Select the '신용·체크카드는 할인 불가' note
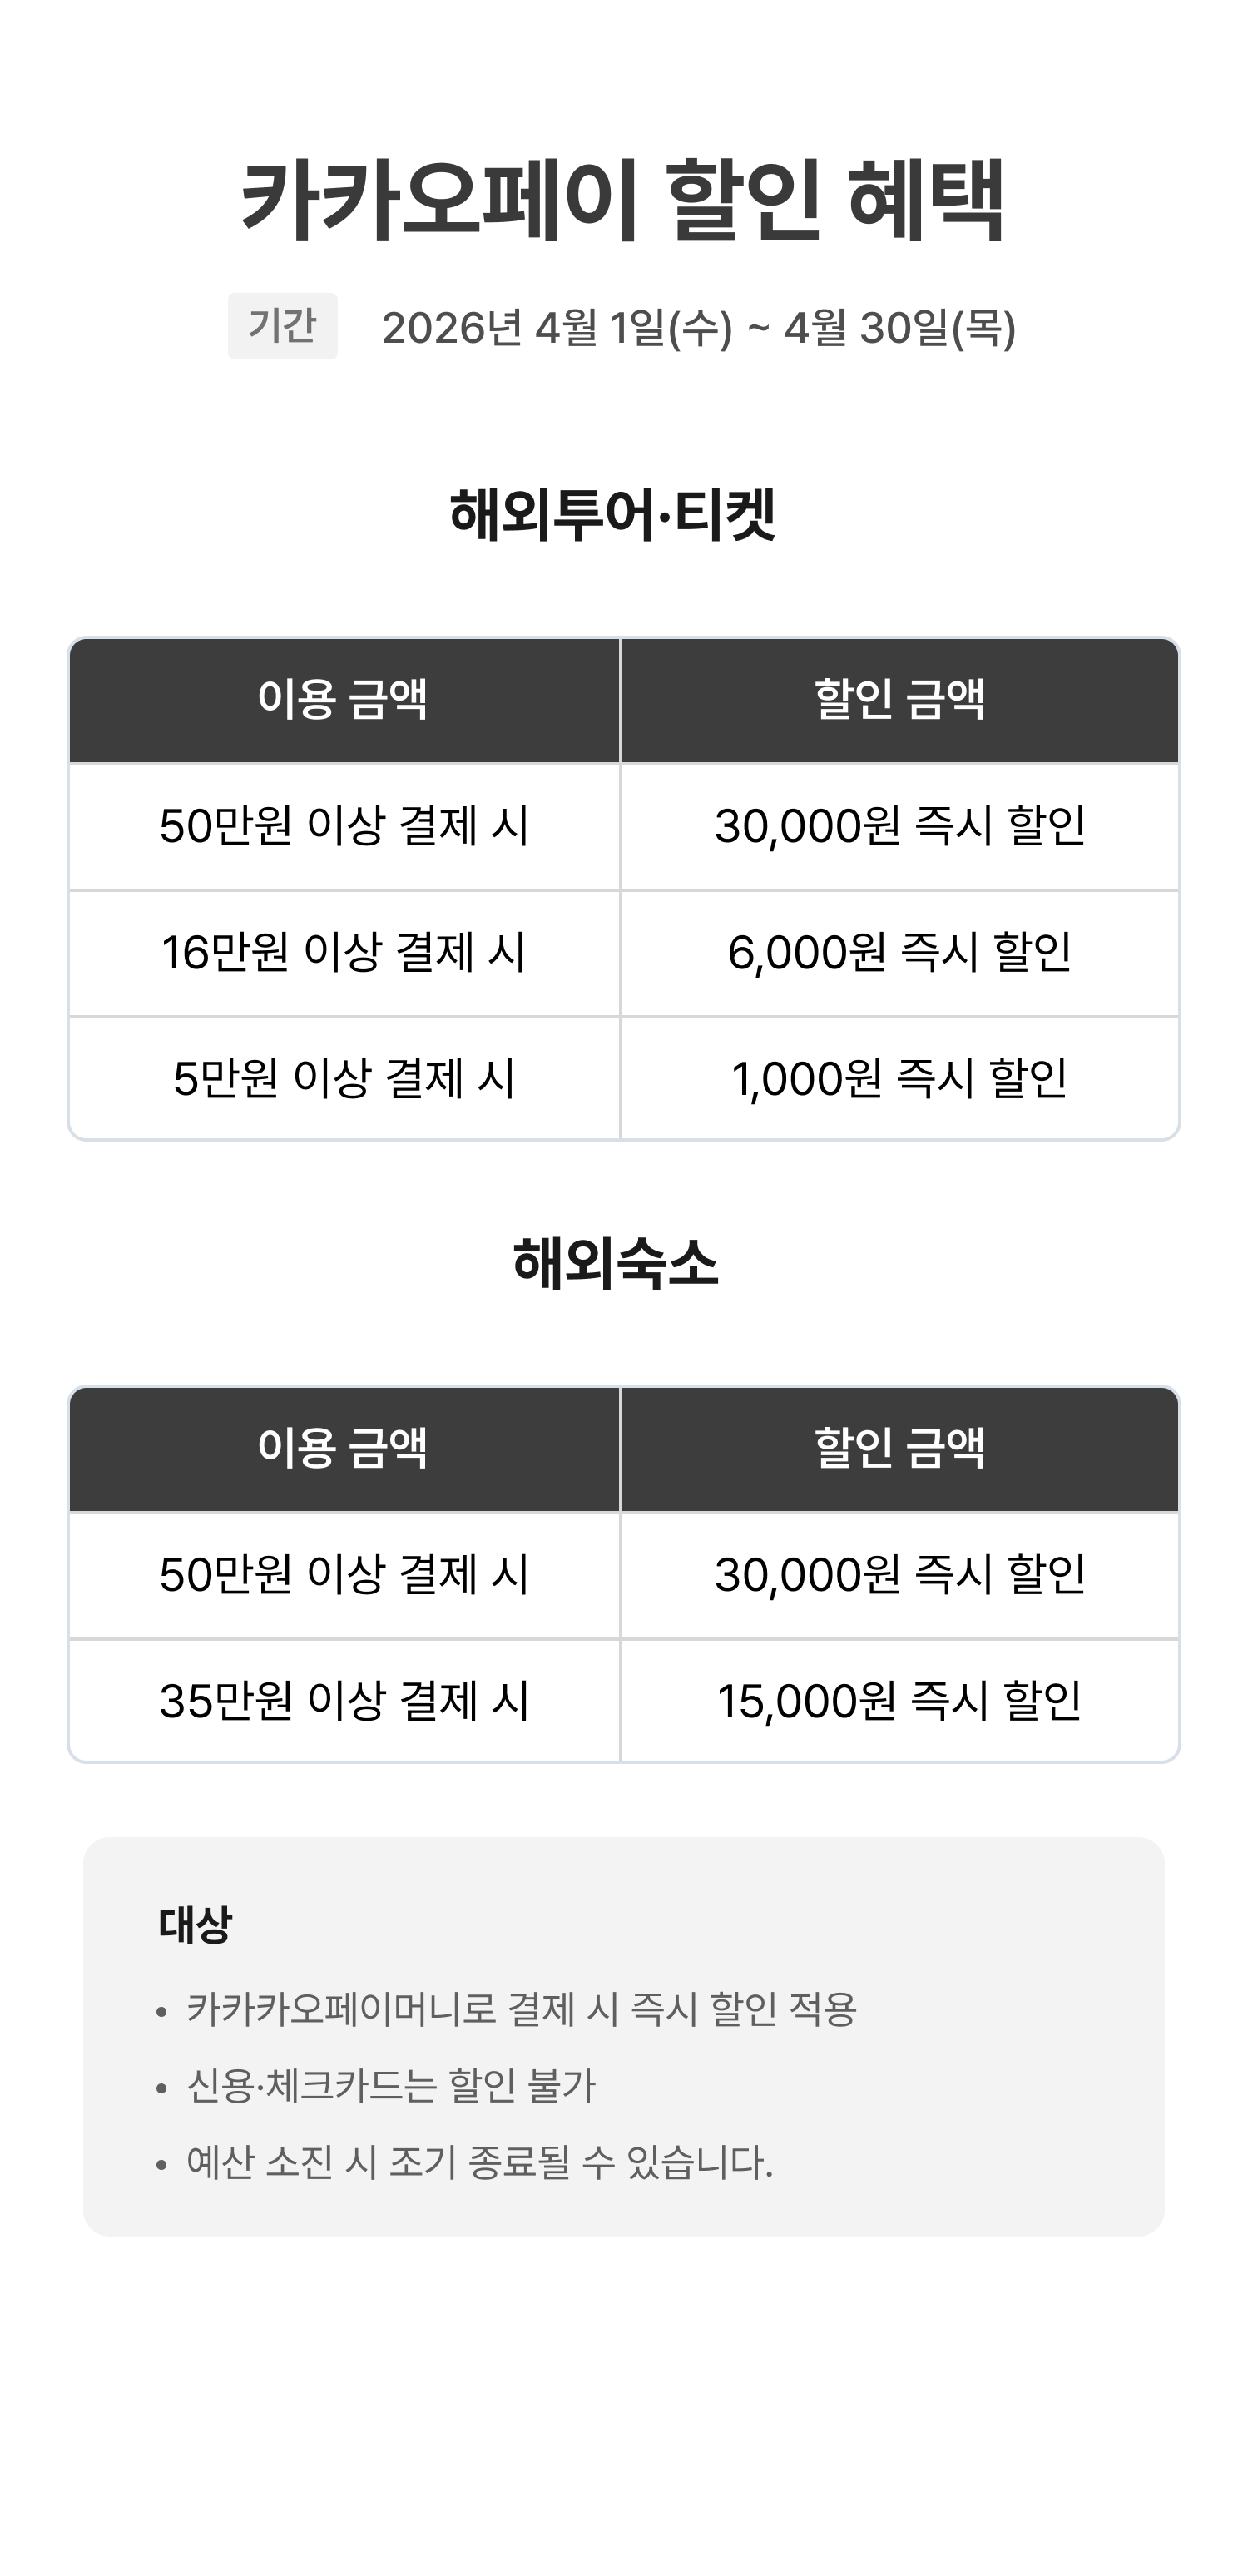Viewport: 1248px width, 2576px height. point(391,2086)
